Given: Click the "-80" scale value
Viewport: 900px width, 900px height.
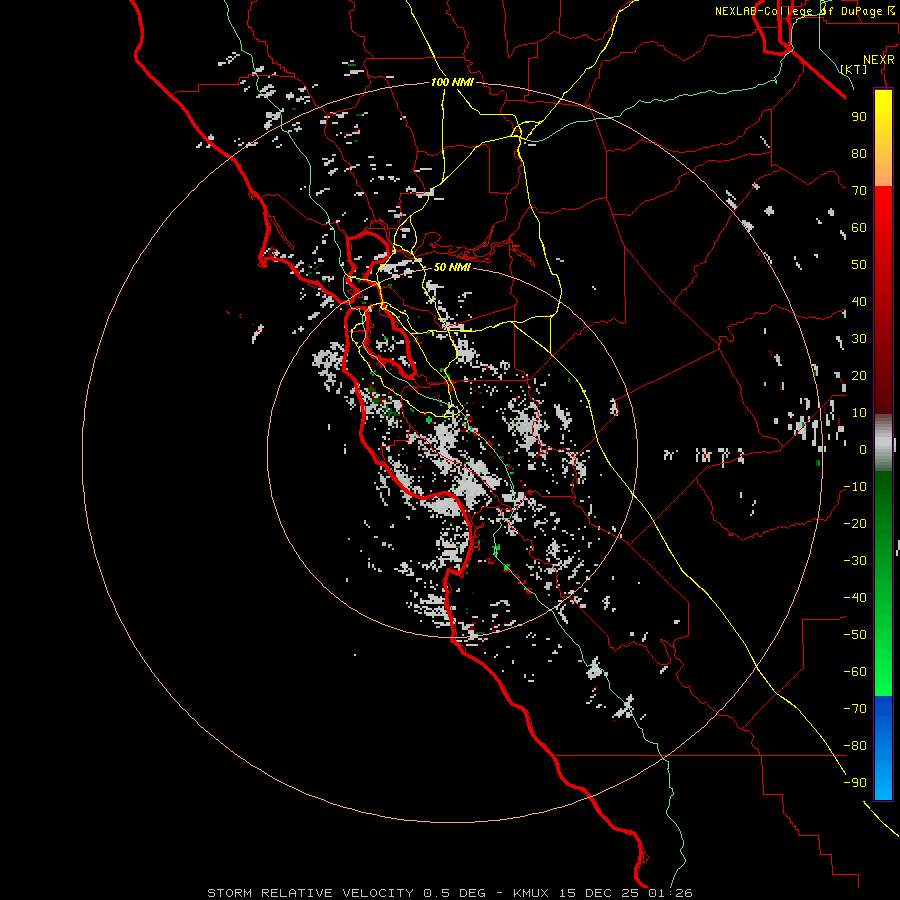Looking at the screenshot, I should pos(855,746).
